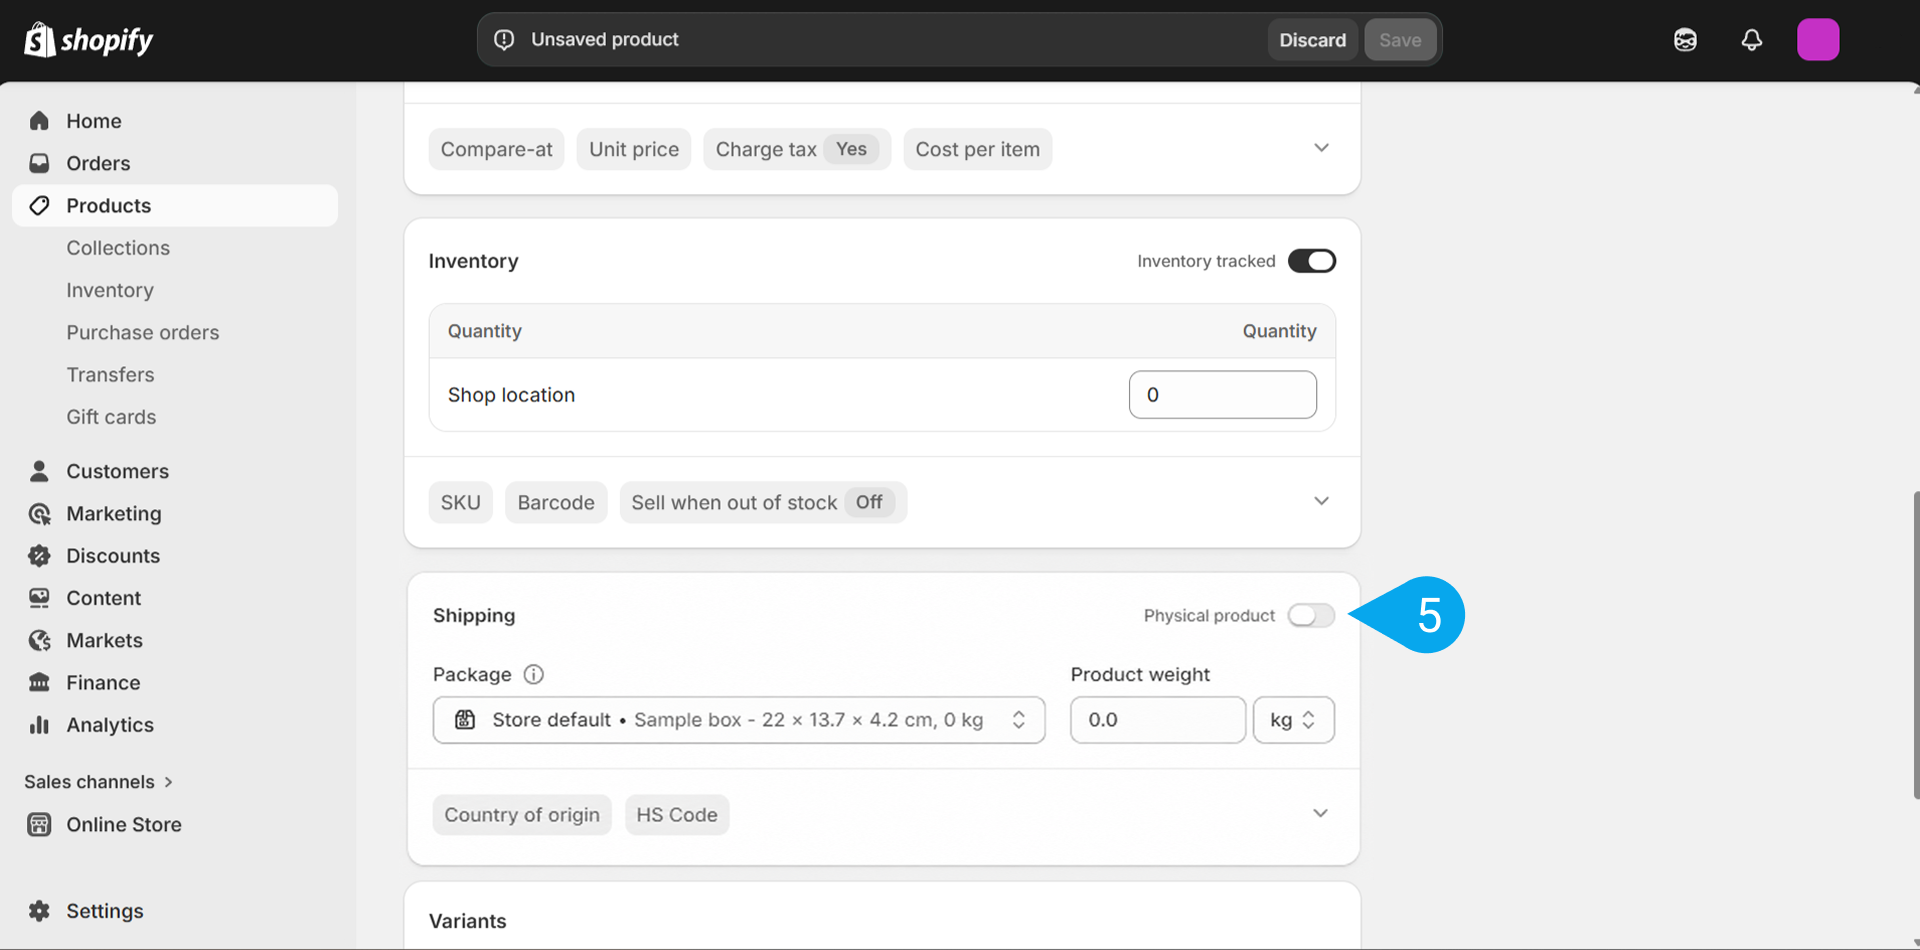Click the Markets globe icon
This screenshot has width=1920, height=950.
(x=39, y=640)
